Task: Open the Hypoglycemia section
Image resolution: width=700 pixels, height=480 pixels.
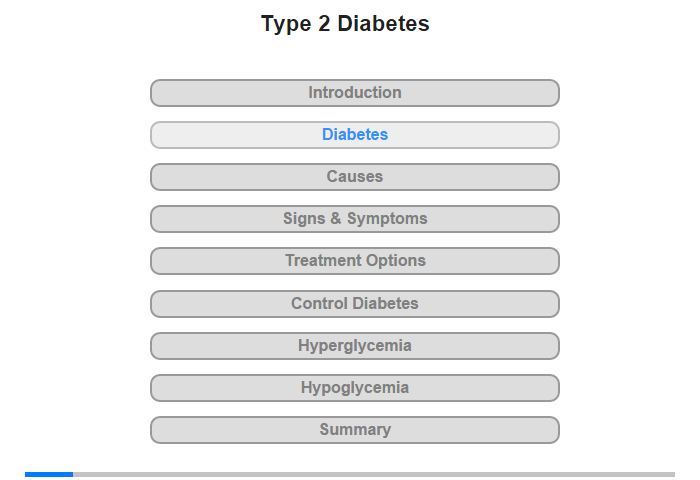Action: (x=354, y=388)
